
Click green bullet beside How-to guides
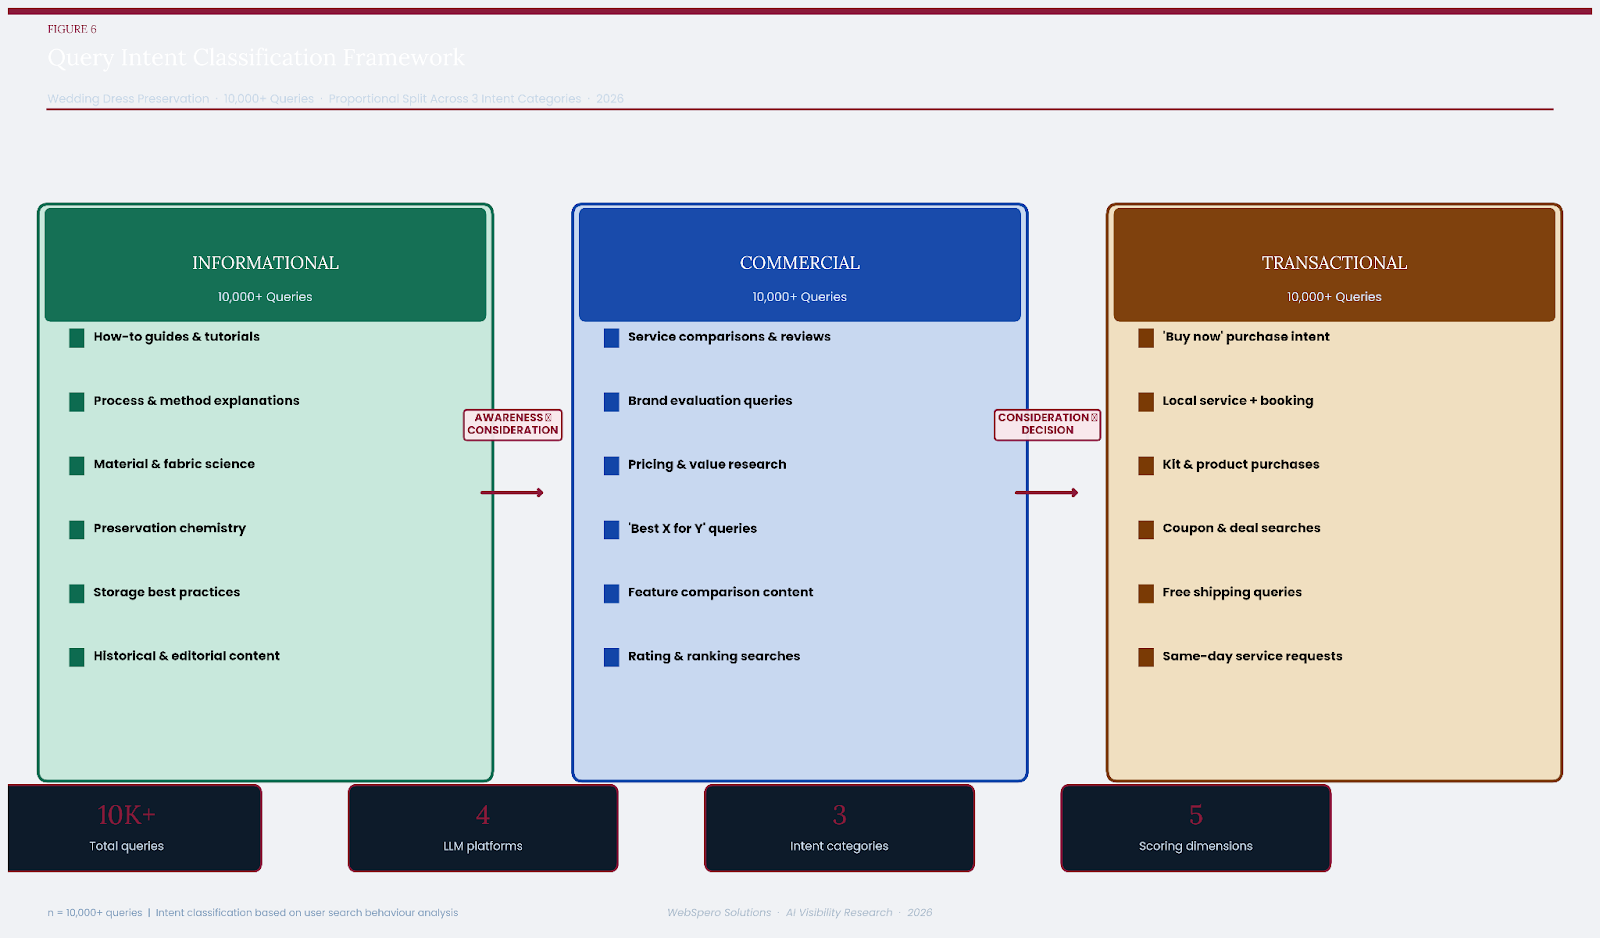tap(77, 338)
